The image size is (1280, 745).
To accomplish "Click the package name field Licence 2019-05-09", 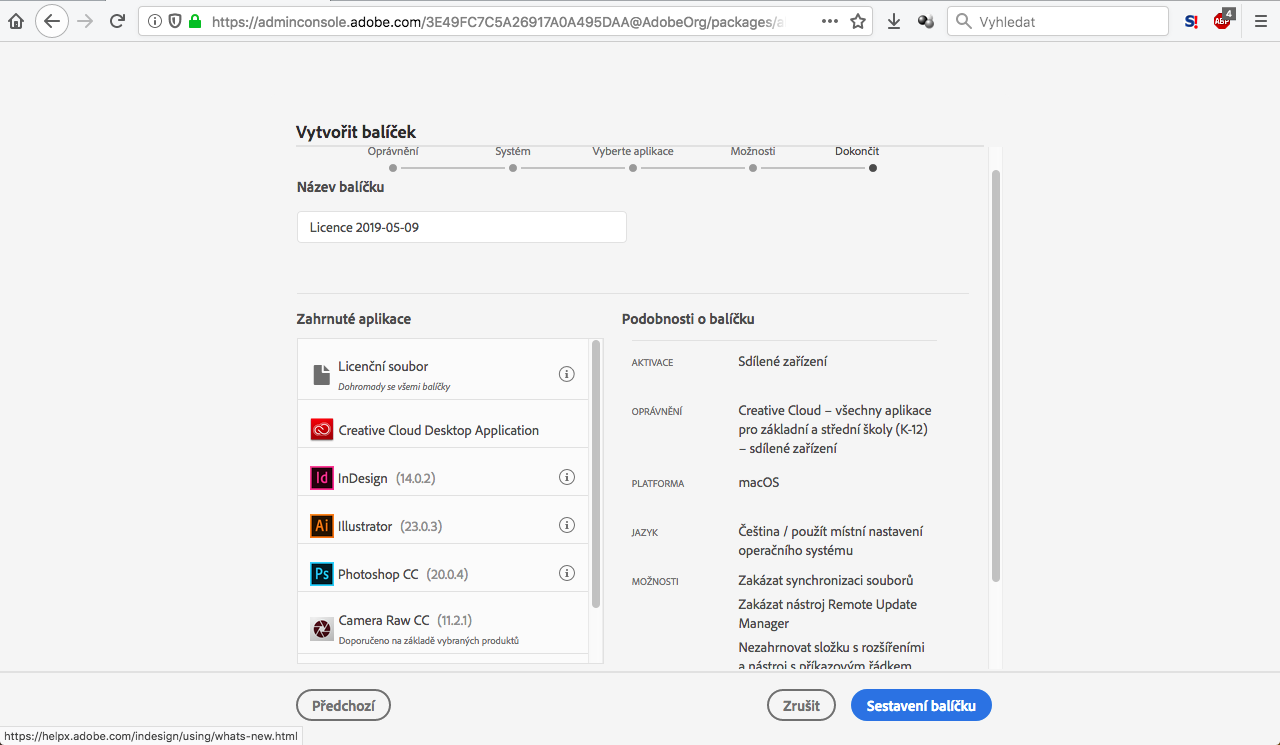I will point(462,227).
